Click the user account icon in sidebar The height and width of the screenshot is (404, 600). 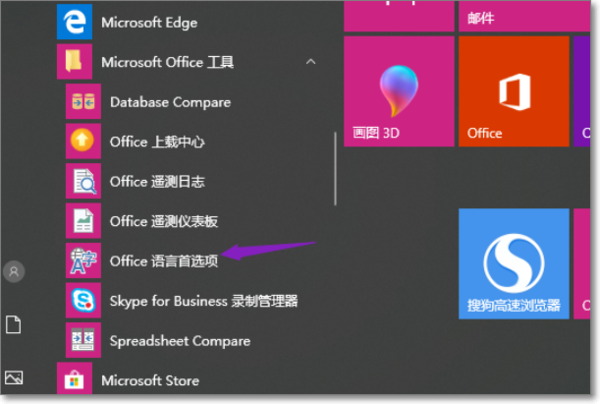click(14, 271)
